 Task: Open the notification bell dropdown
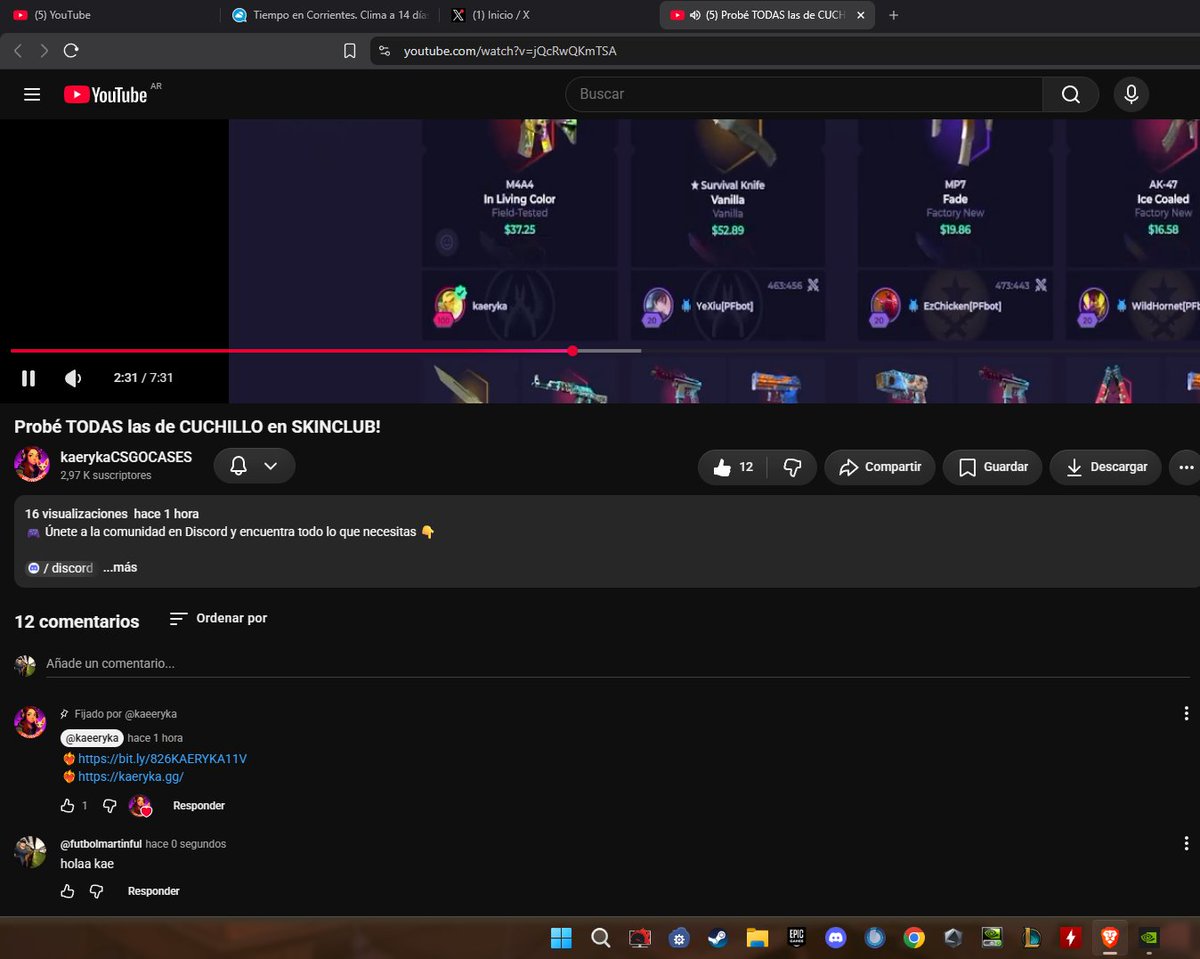coord(254,466)
